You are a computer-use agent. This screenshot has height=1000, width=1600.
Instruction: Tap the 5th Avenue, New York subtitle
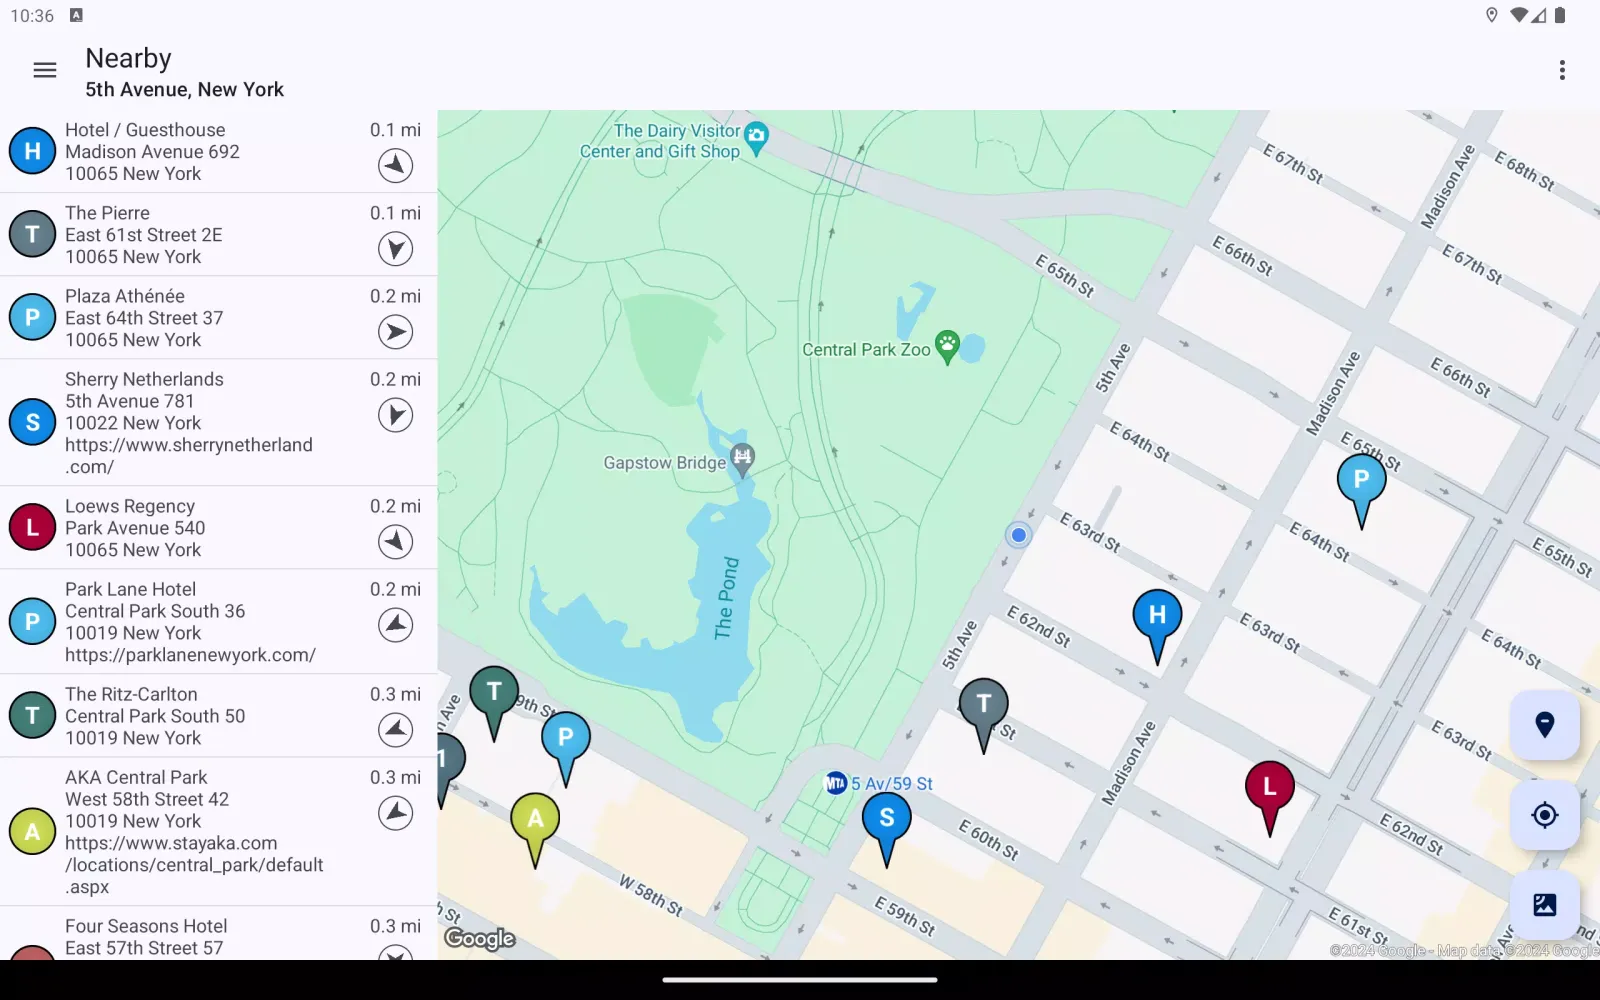[184, 90]
